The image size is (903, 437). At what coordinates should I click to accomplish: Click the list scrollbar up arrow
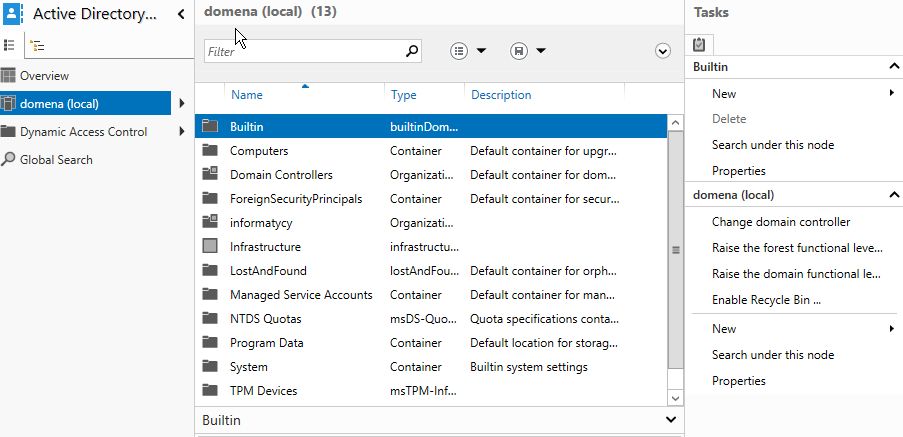676,122
